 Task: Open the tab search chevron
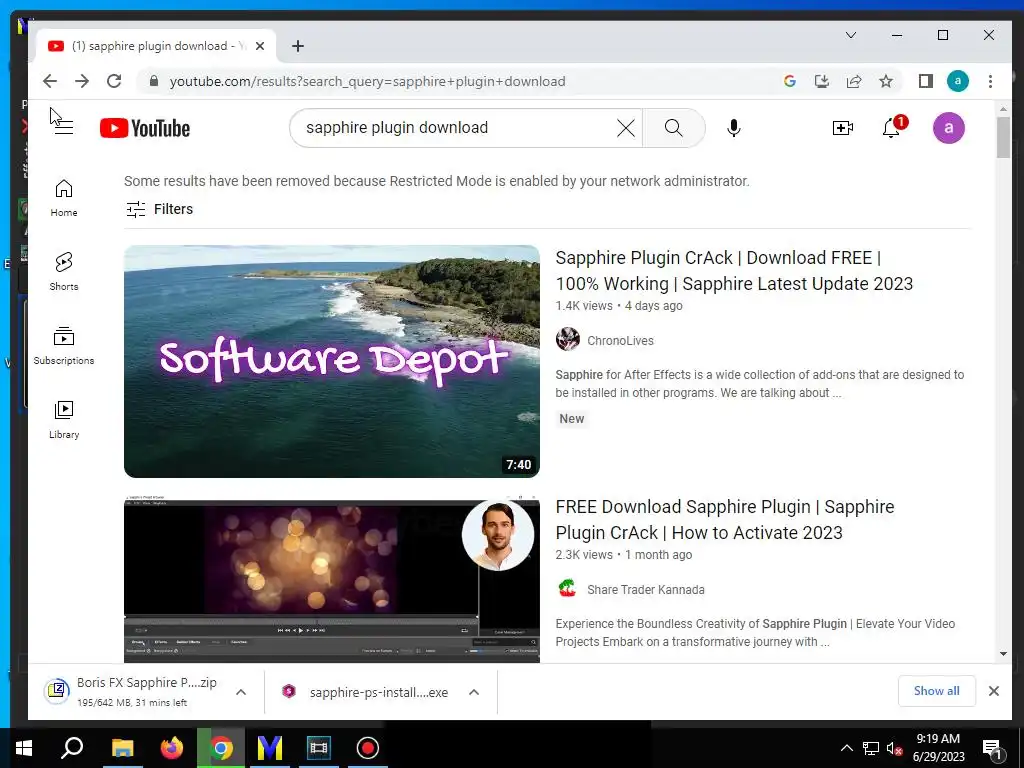point(850,35)
